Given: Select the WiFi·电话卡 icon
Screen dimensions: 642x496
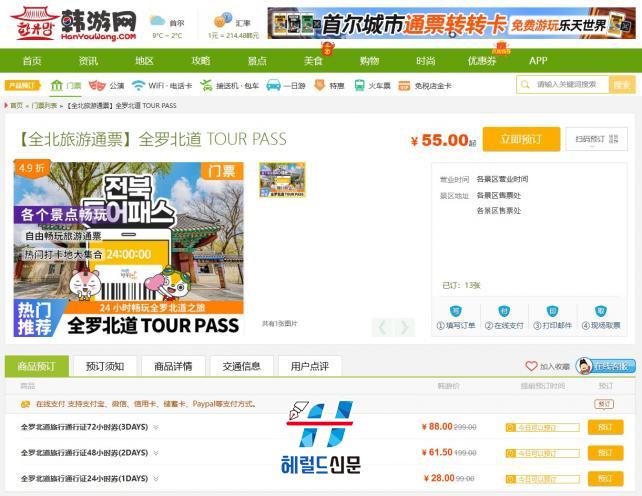Looking at the screenshot, I should click(138, 86).
